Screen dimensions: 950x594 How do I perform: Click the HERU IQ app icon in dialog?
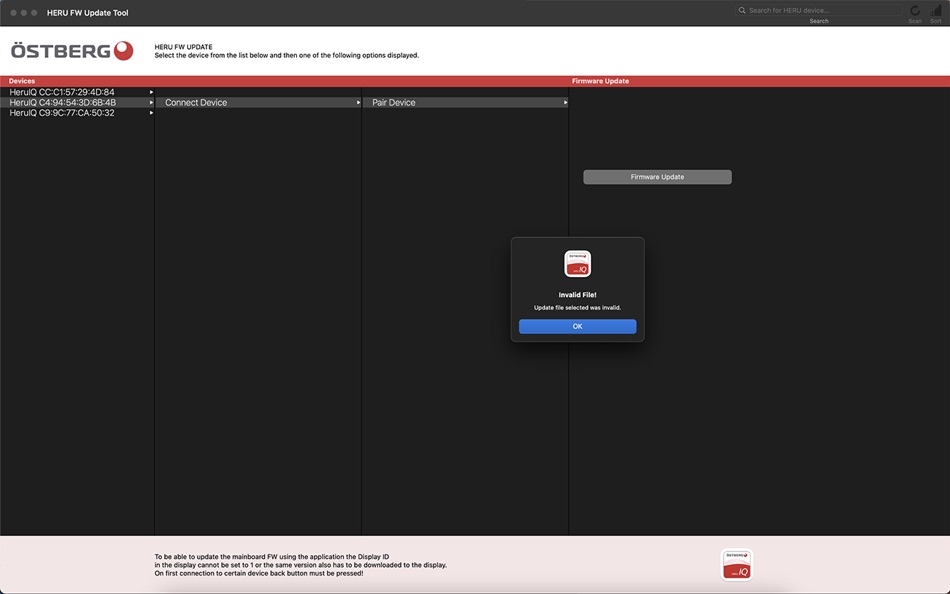click(x=577, y=264)
